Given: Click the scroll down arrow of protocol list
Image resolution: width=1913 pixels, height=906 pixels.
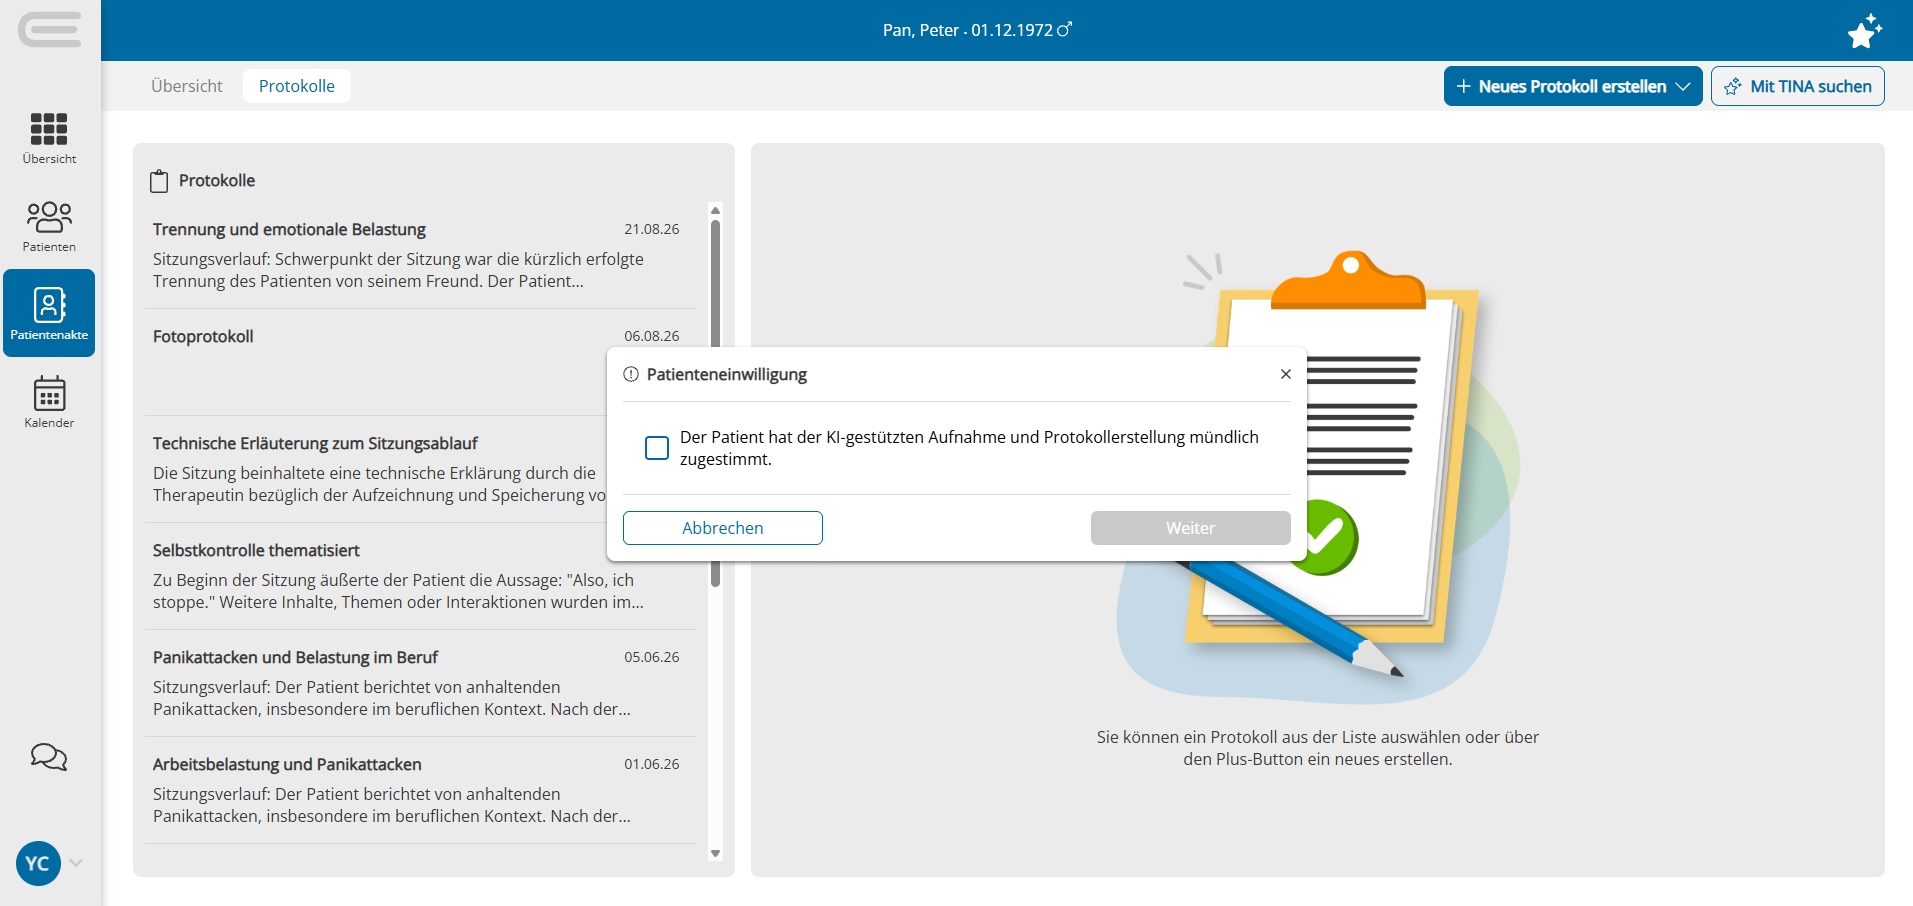Looking at the screenshot, I should pos(715,853).
